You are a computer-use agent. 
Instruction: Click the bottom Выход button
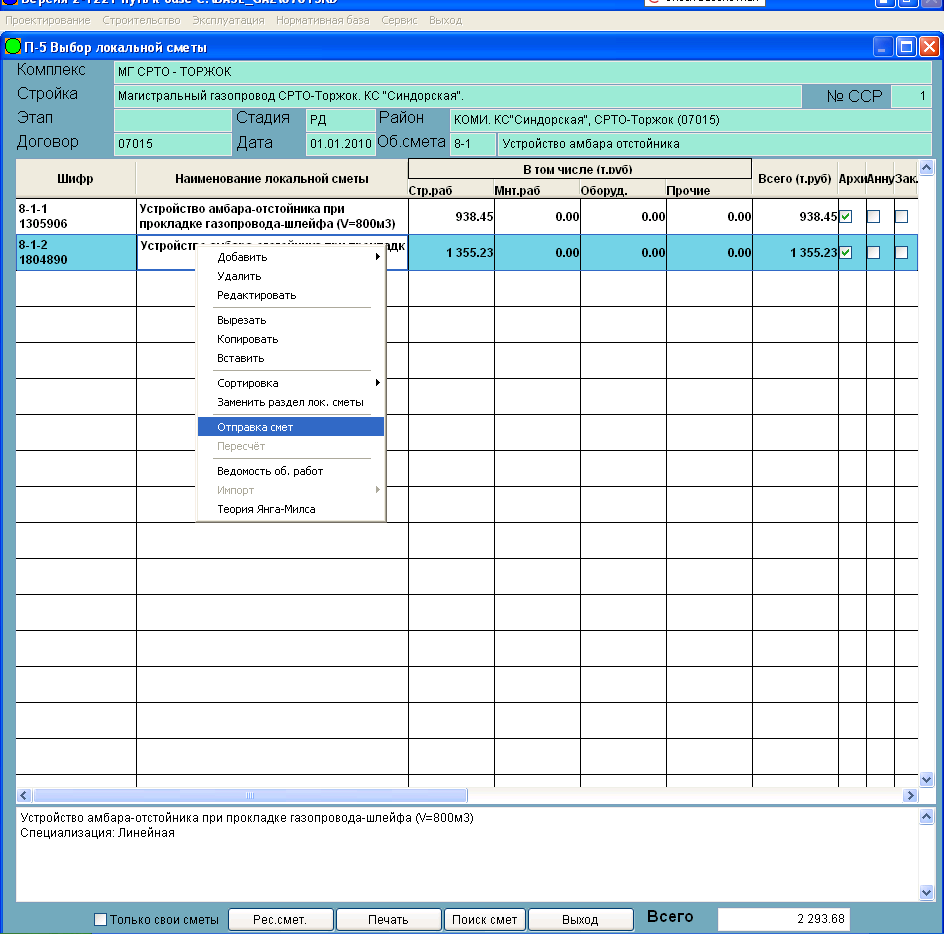point(580,920)
